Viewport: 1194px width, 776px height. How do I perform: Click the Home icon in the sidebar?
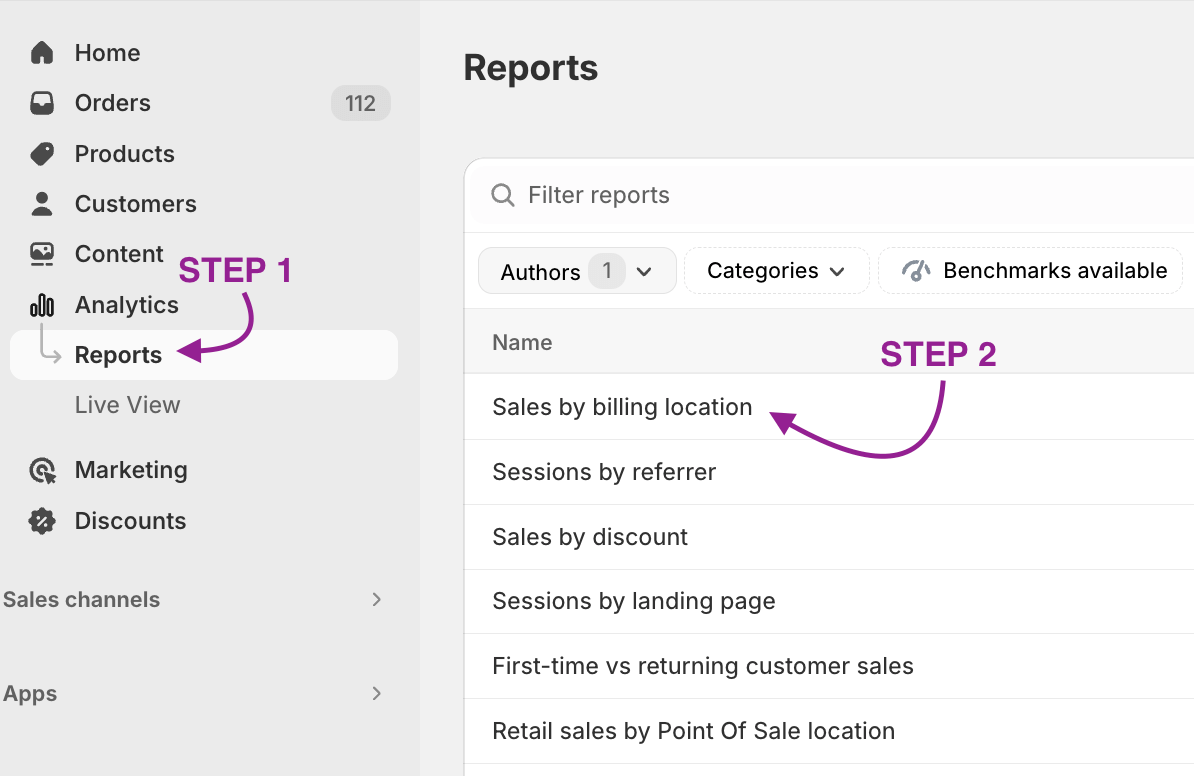click(40, 52)
